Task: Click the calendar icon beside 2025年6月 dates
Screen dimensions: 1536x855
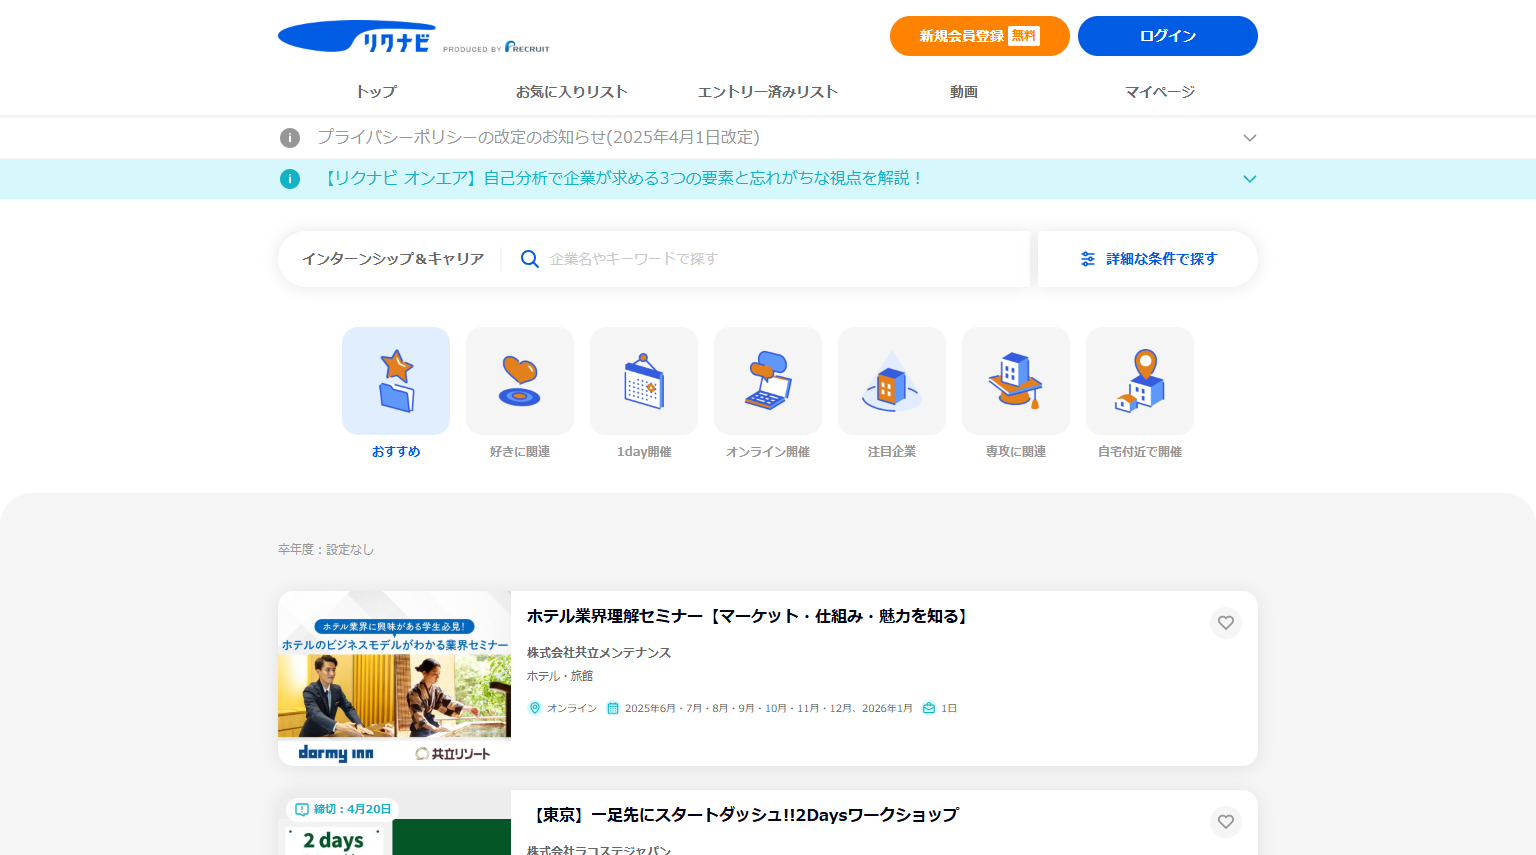Action: click(613, 708)
